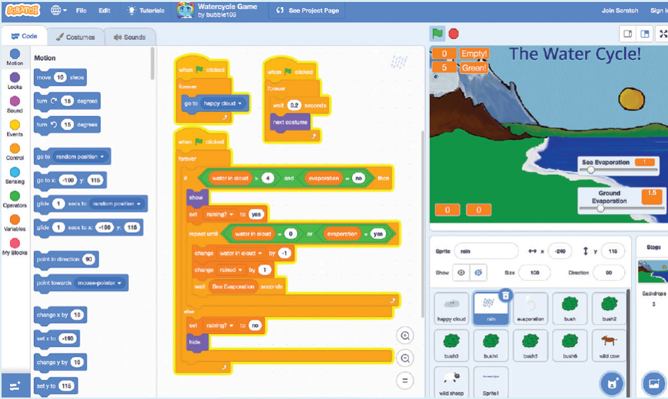668x399 pixels.
Task: Click the Join Scratch link
Action: [619, 10]
